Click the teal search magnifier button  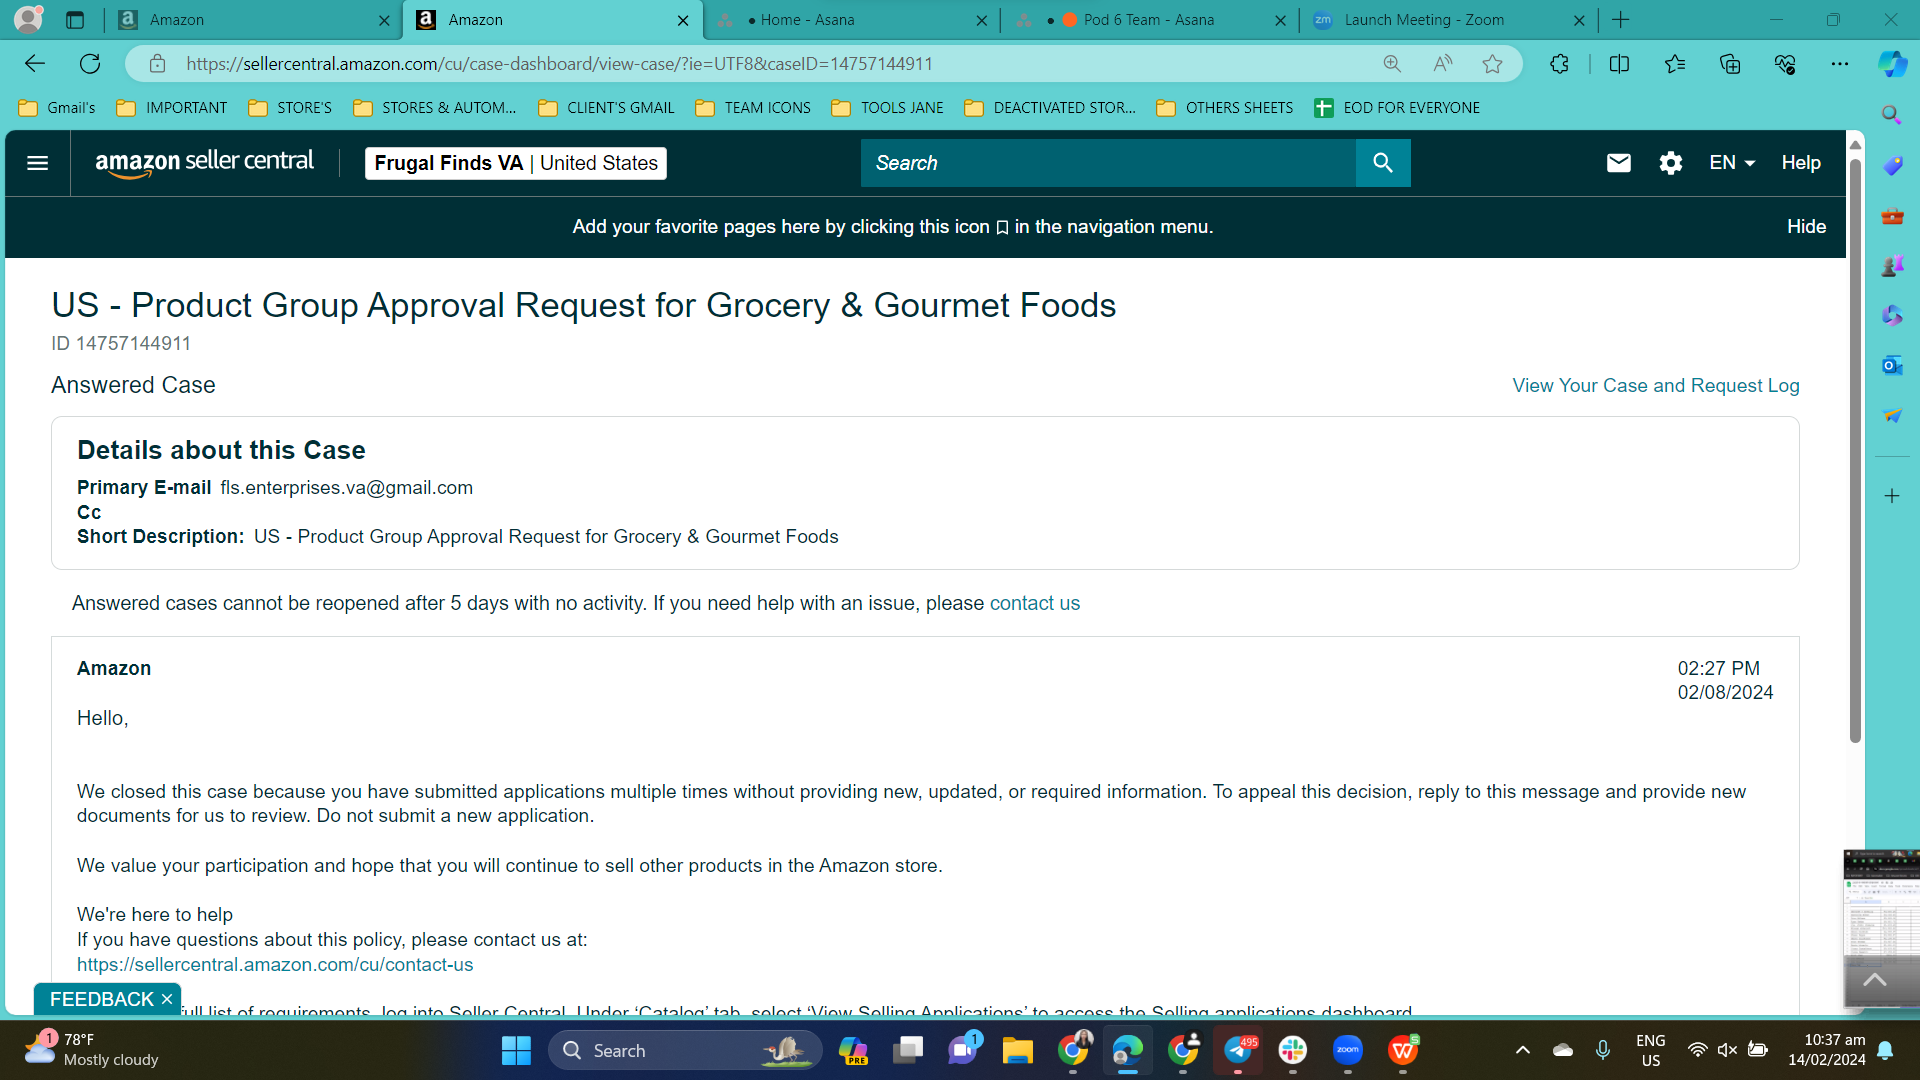coord(1383,163)
